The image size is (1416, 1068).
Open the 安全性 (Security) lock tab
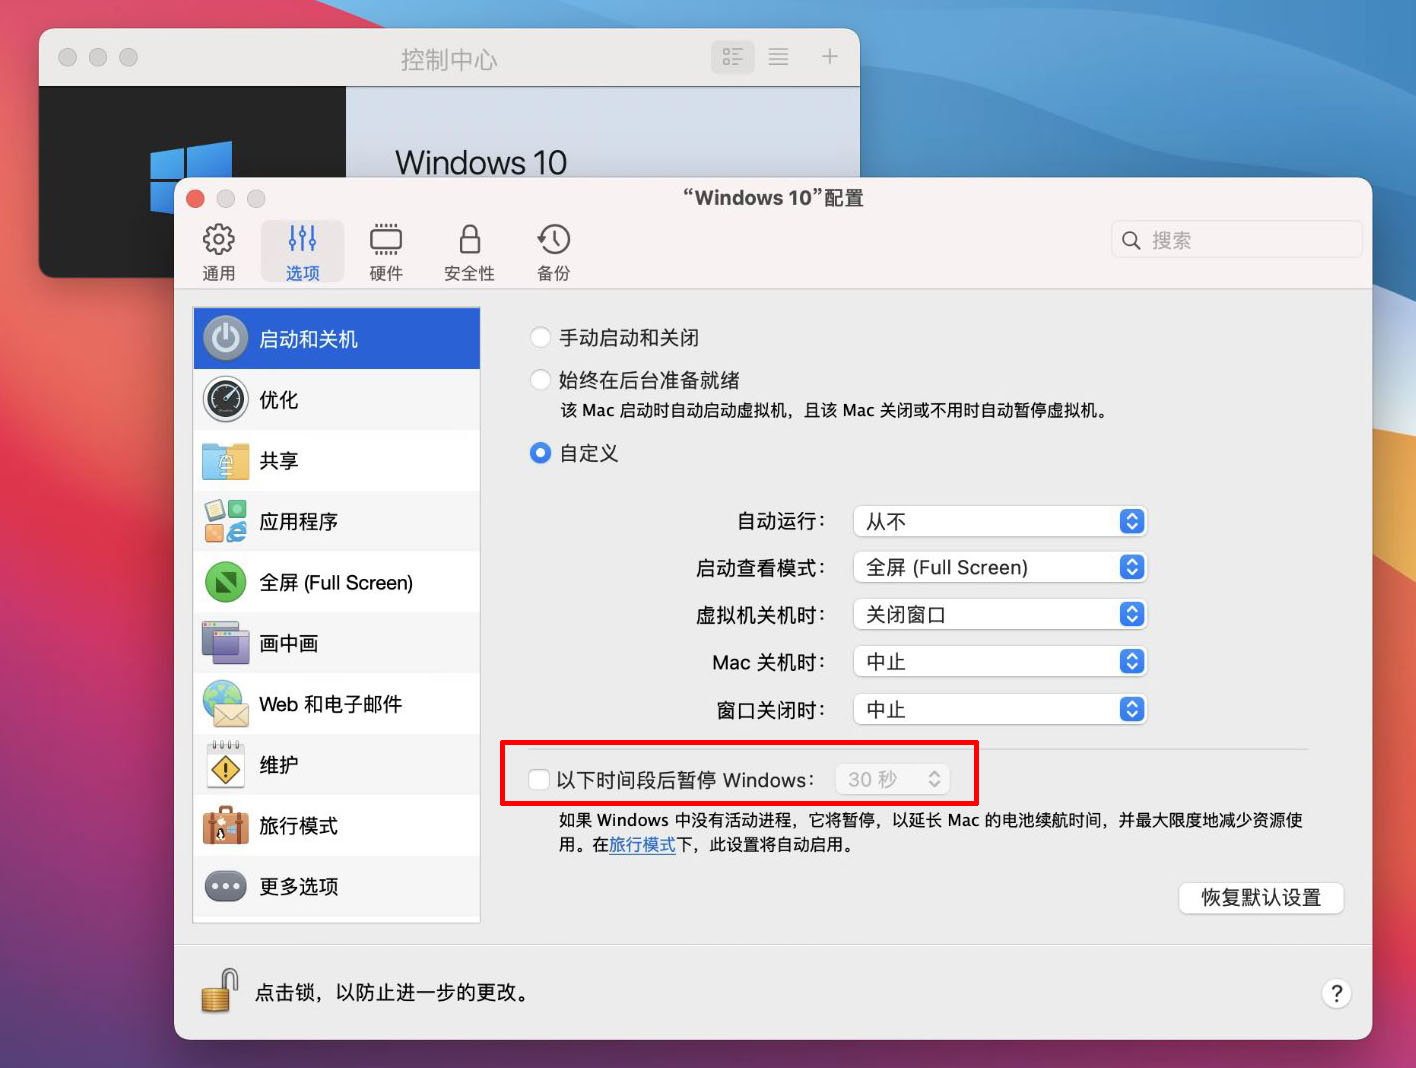point(469,252)
